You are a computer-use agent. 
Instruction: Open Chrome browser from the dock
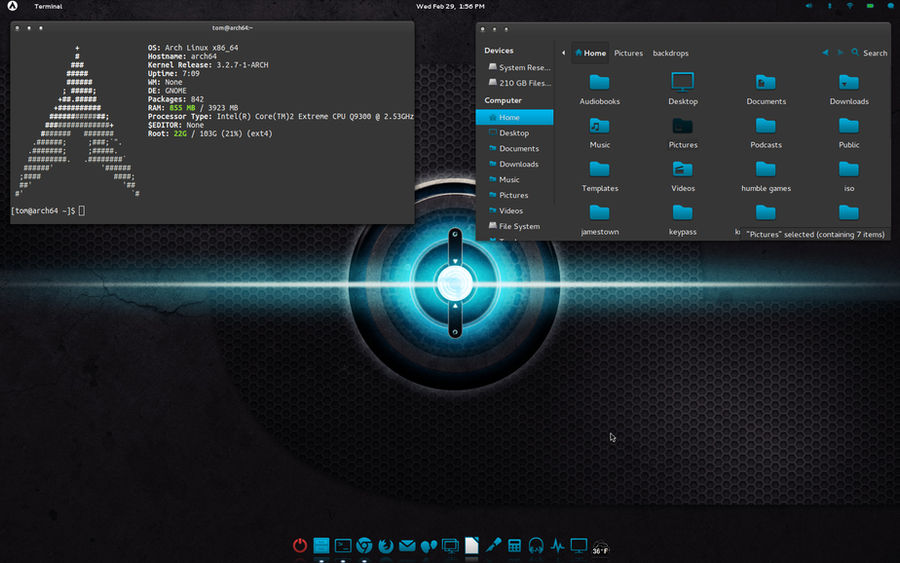tap(364, 545)
